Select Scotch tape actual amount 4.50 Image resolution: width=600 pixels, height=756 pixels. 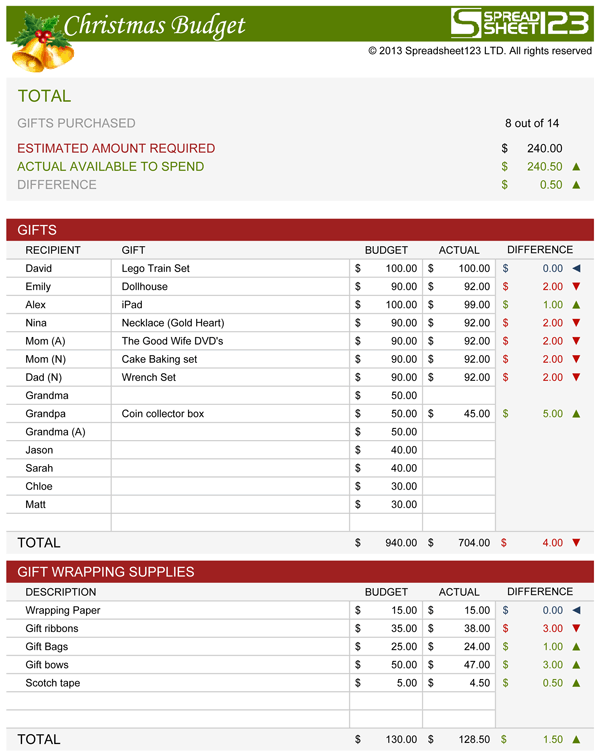pos(459,683)
